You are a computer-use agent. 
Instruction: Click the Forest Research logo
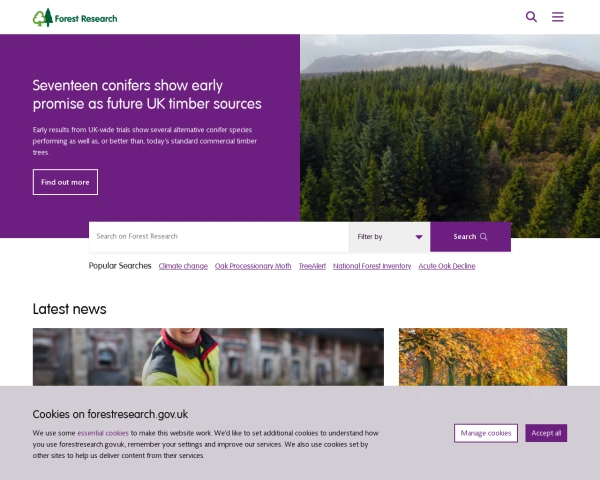coord(75,18)
